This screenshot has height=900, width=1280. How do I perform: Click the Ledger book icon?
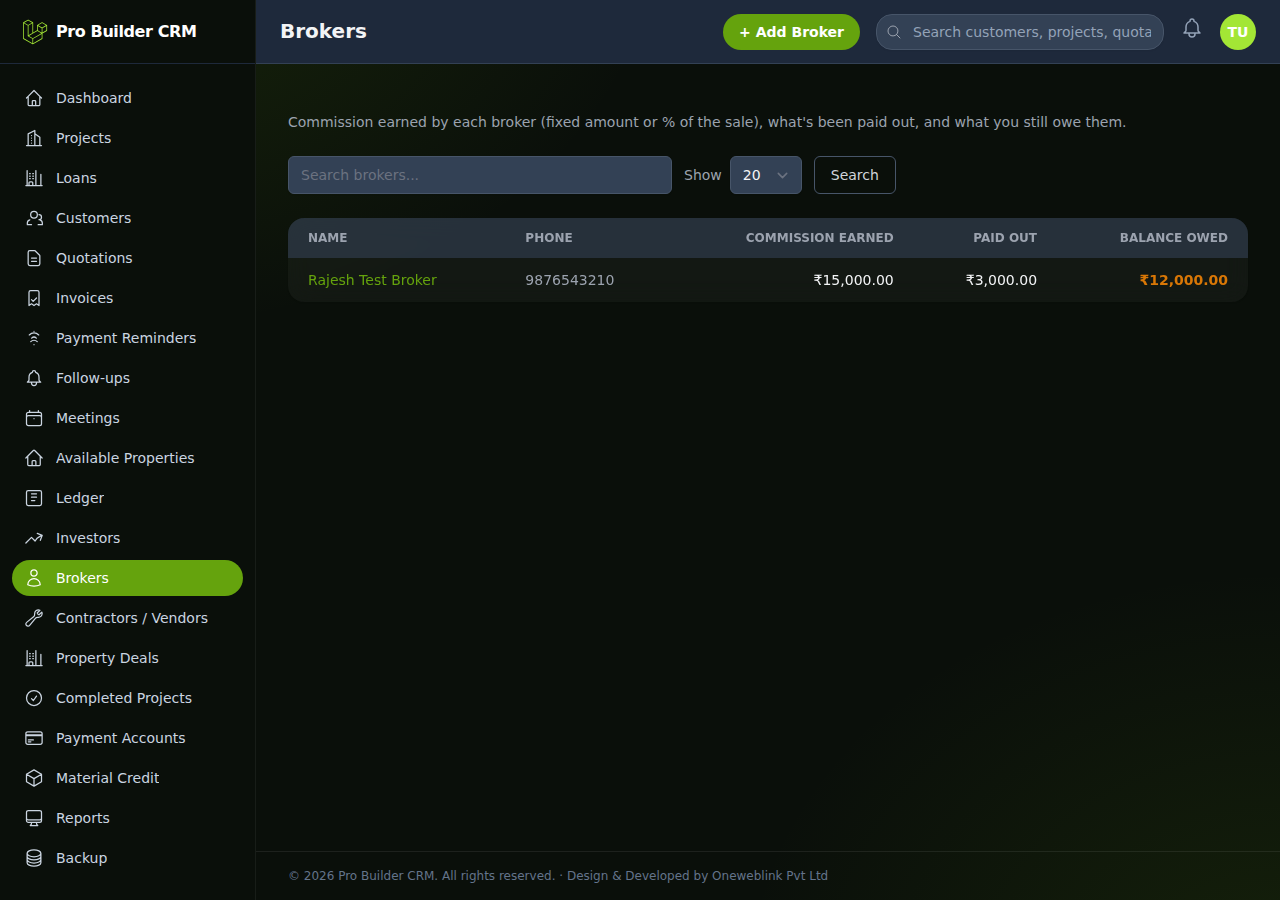click(34, 498)
